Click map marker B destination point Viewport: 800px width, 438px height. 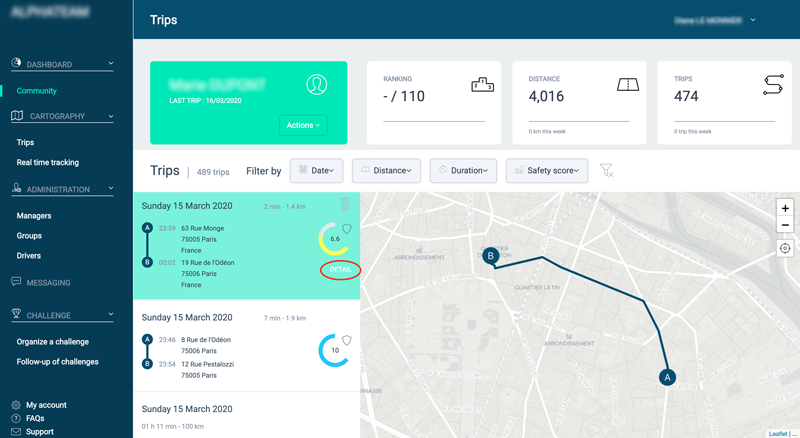(490, 256)
